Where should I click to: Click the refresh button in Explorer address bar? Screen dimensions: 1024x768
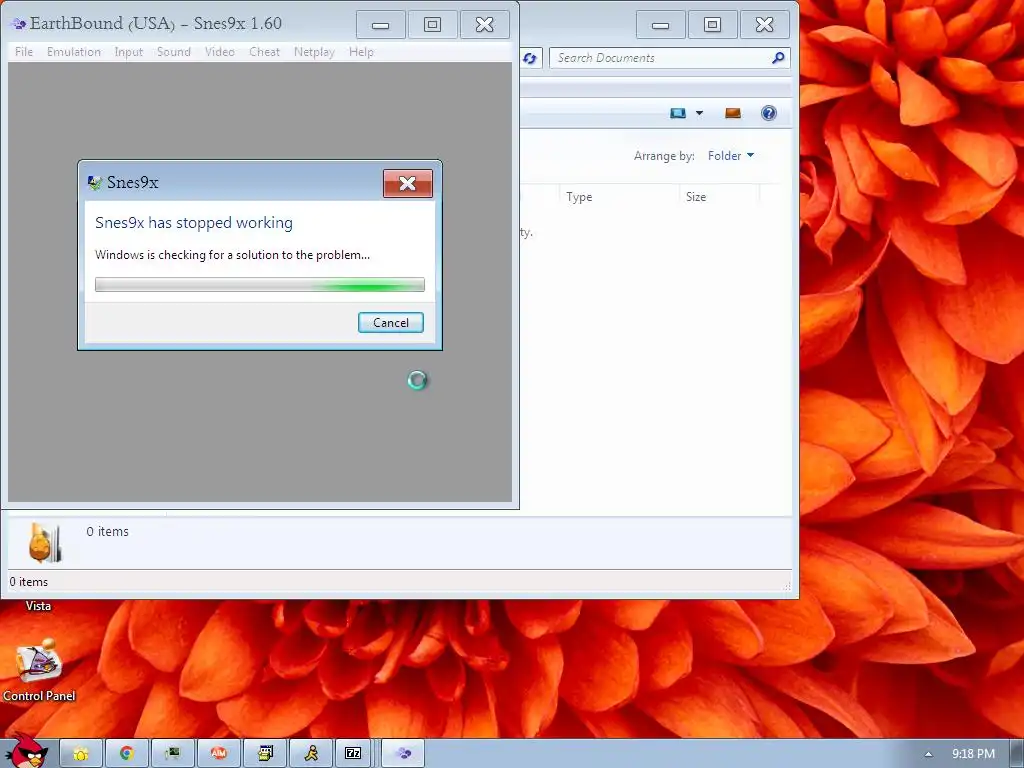530,58
